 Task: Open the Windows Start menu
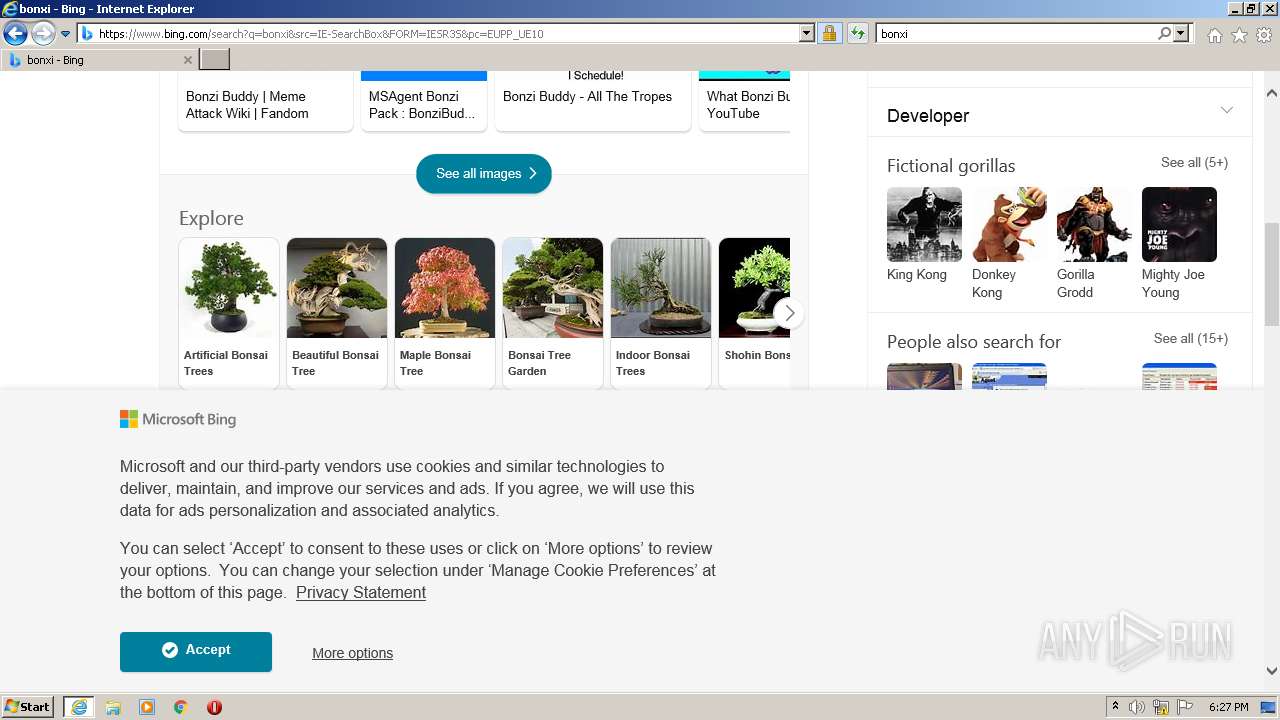[x=28, y=707]
